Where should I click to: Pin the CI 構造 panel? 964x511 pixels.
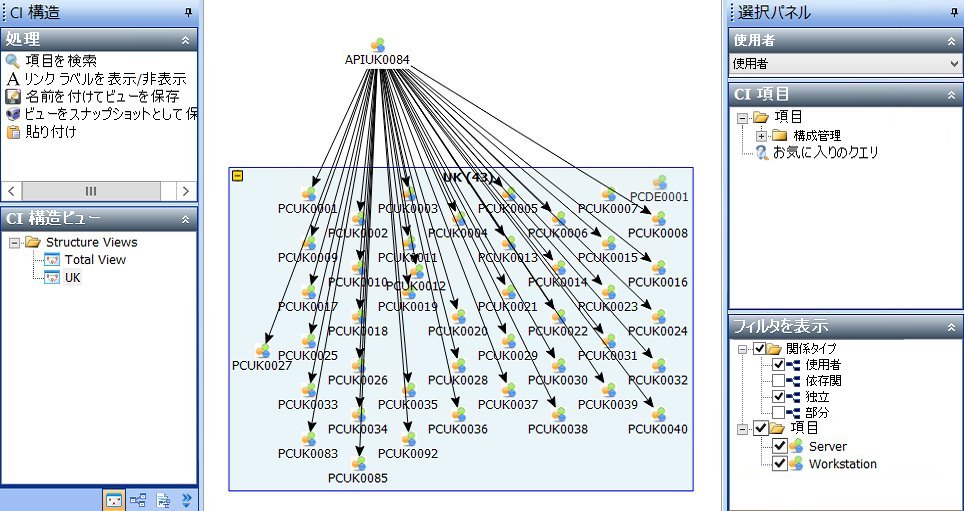coord(189,12)
